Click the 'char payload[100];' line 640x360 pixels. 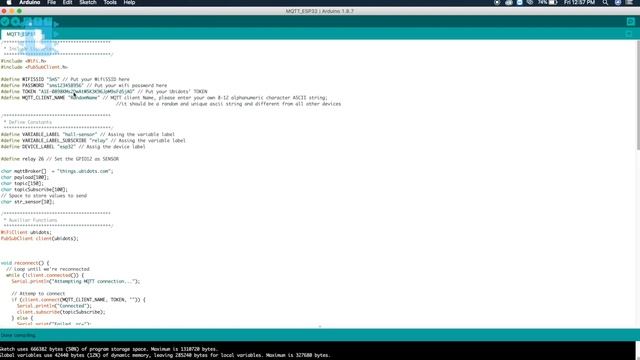pos(24,177)
